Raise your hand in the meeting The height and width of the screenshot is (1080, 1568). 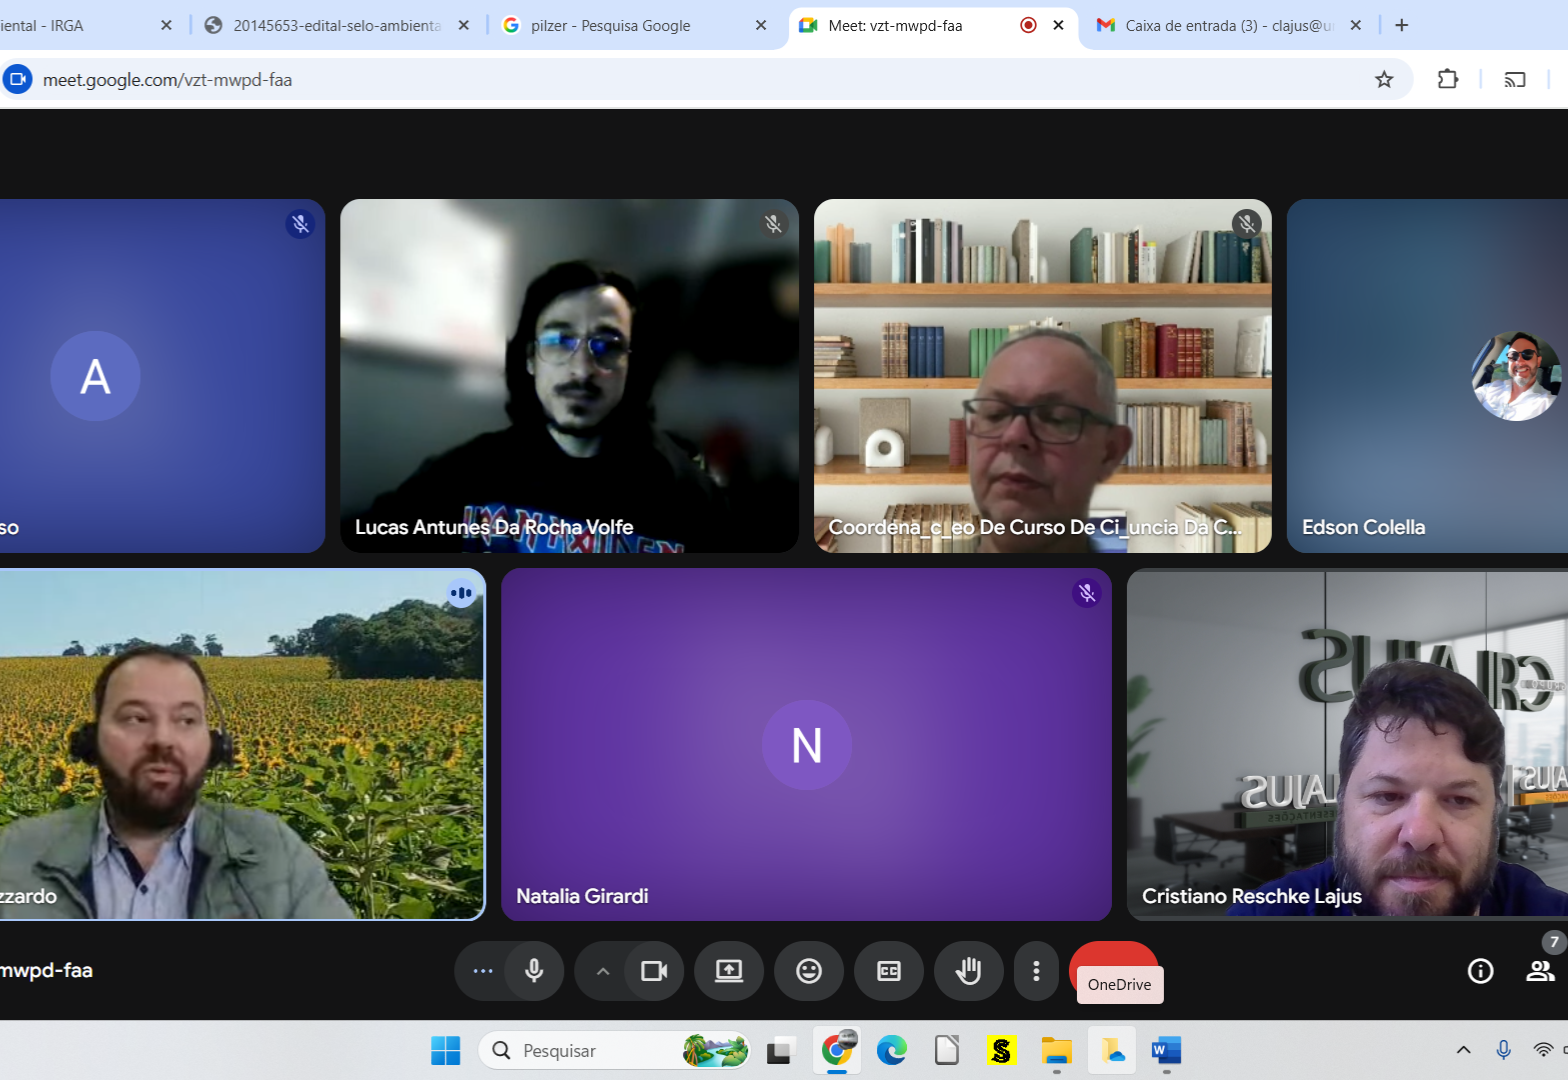point(968,971)
